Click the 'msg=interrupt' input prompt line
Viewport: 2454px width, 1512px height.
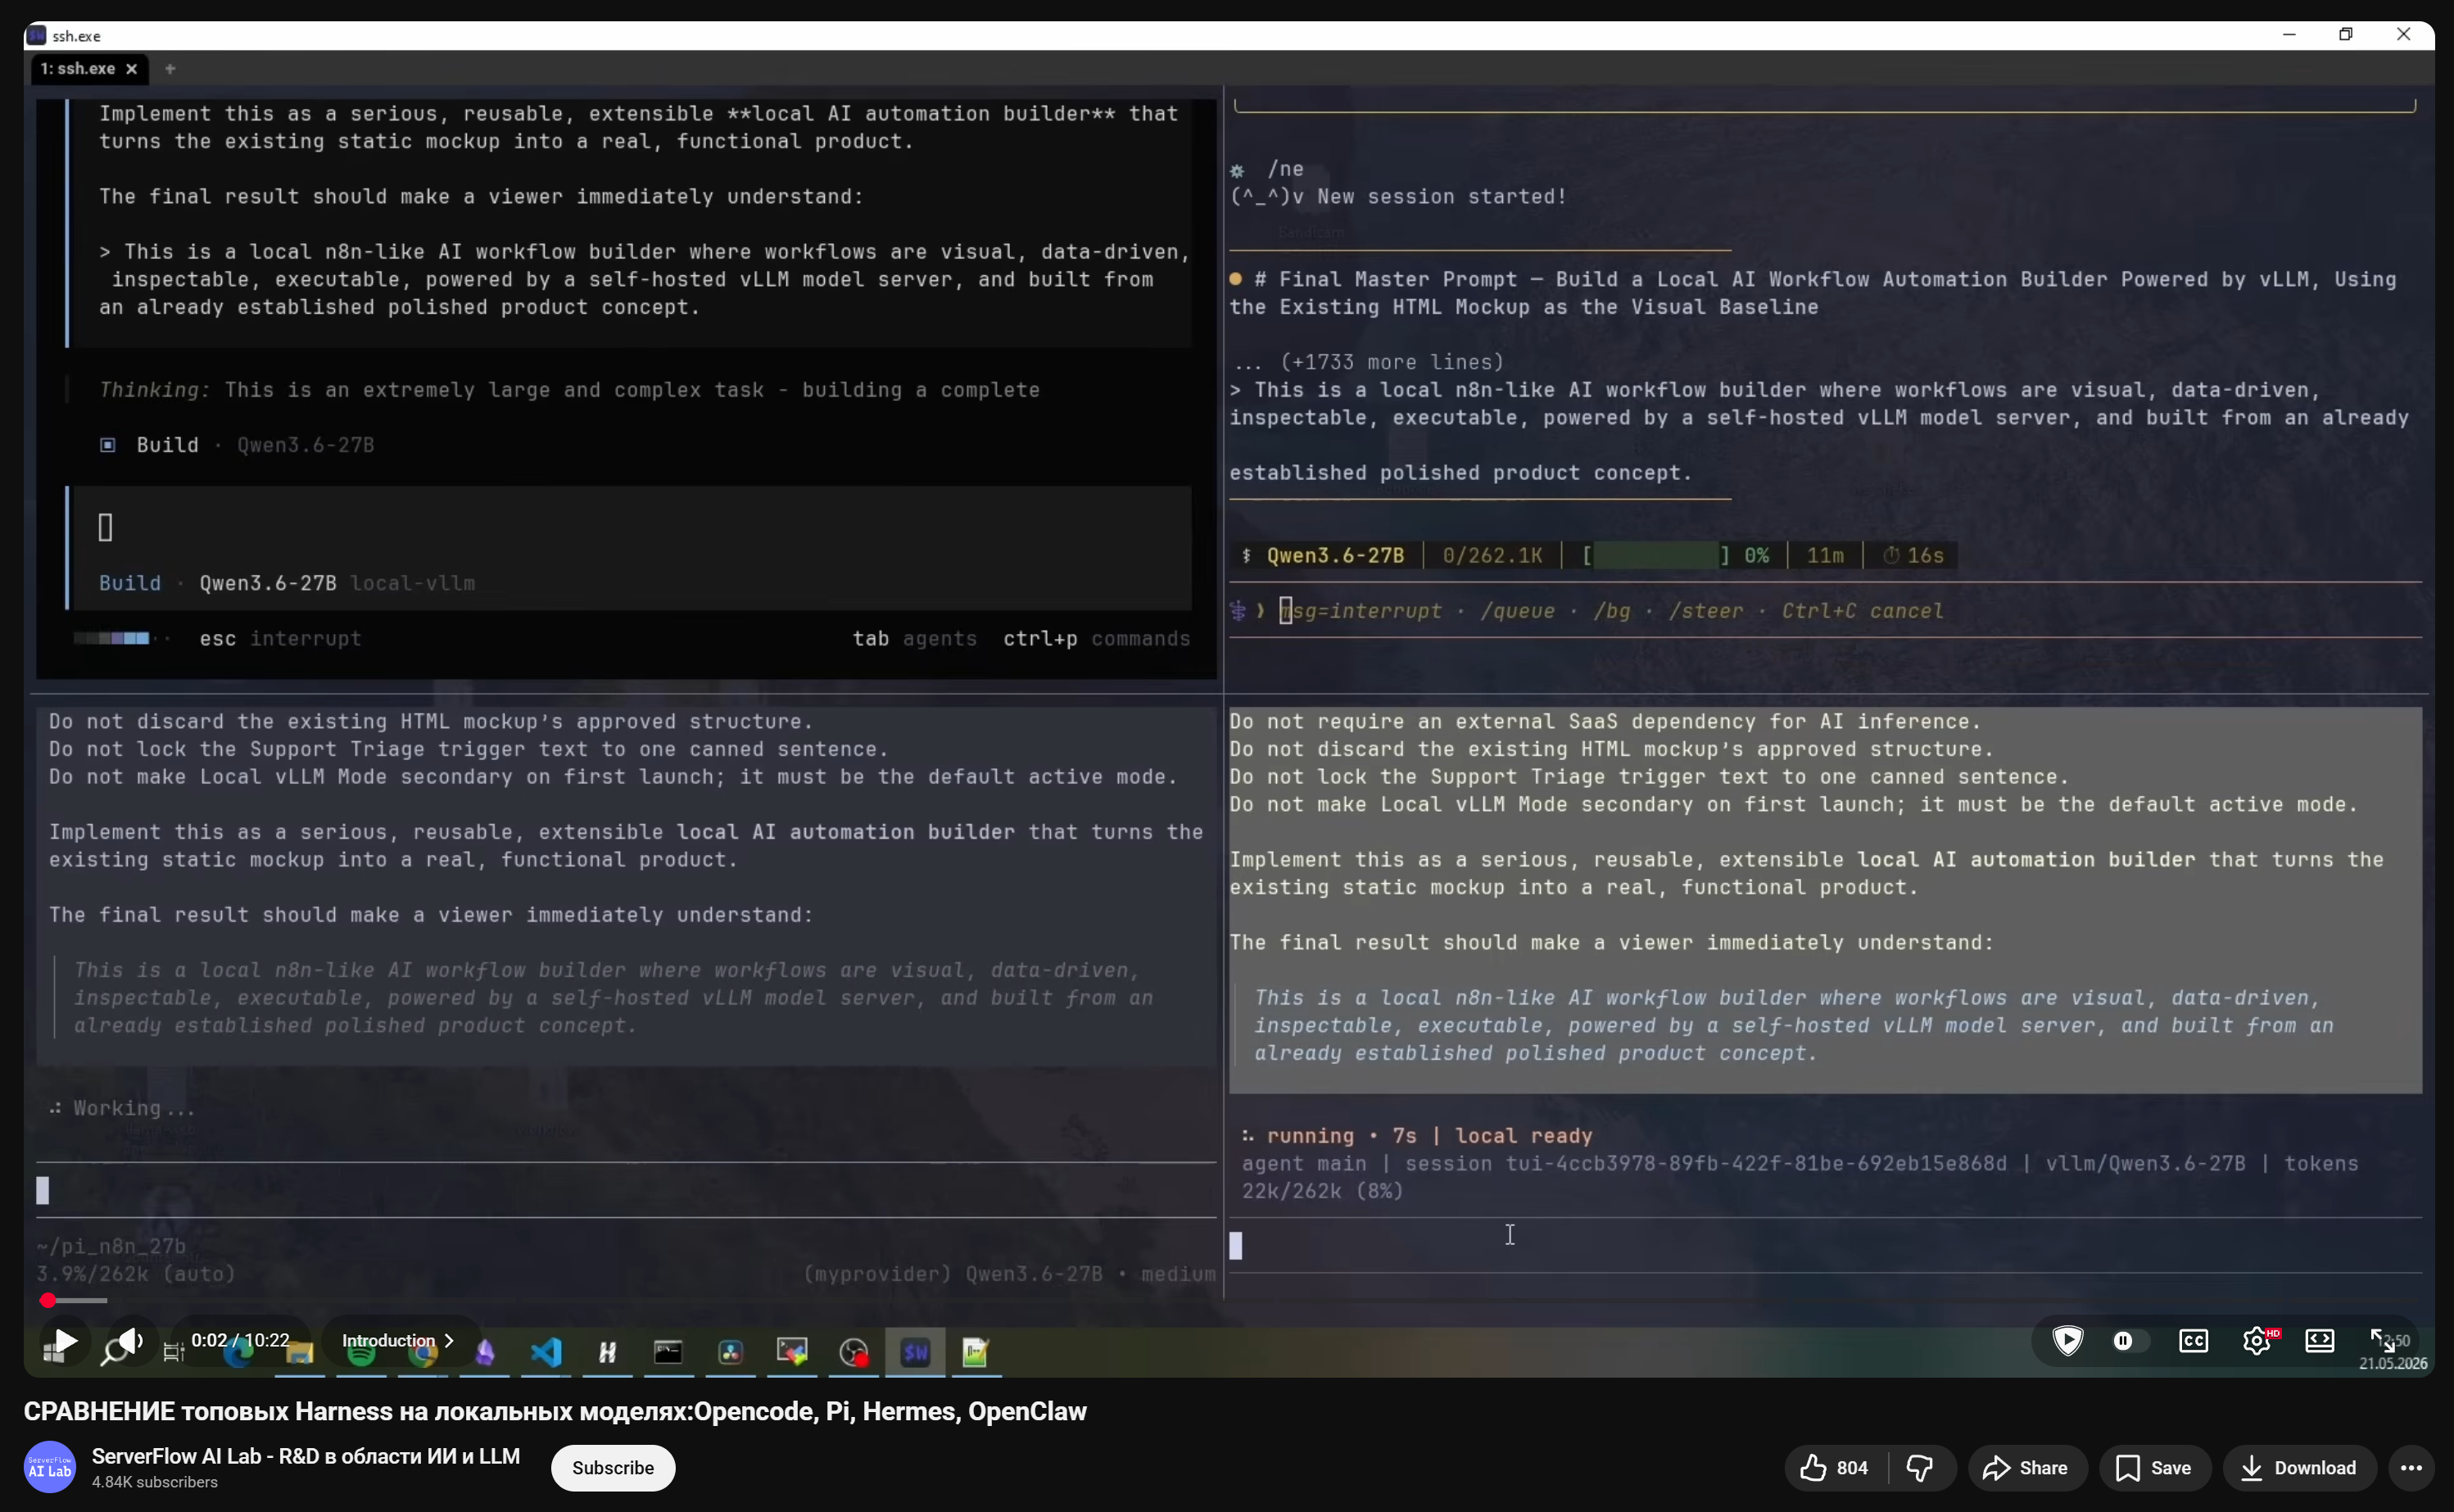(x=1613, y=610)
